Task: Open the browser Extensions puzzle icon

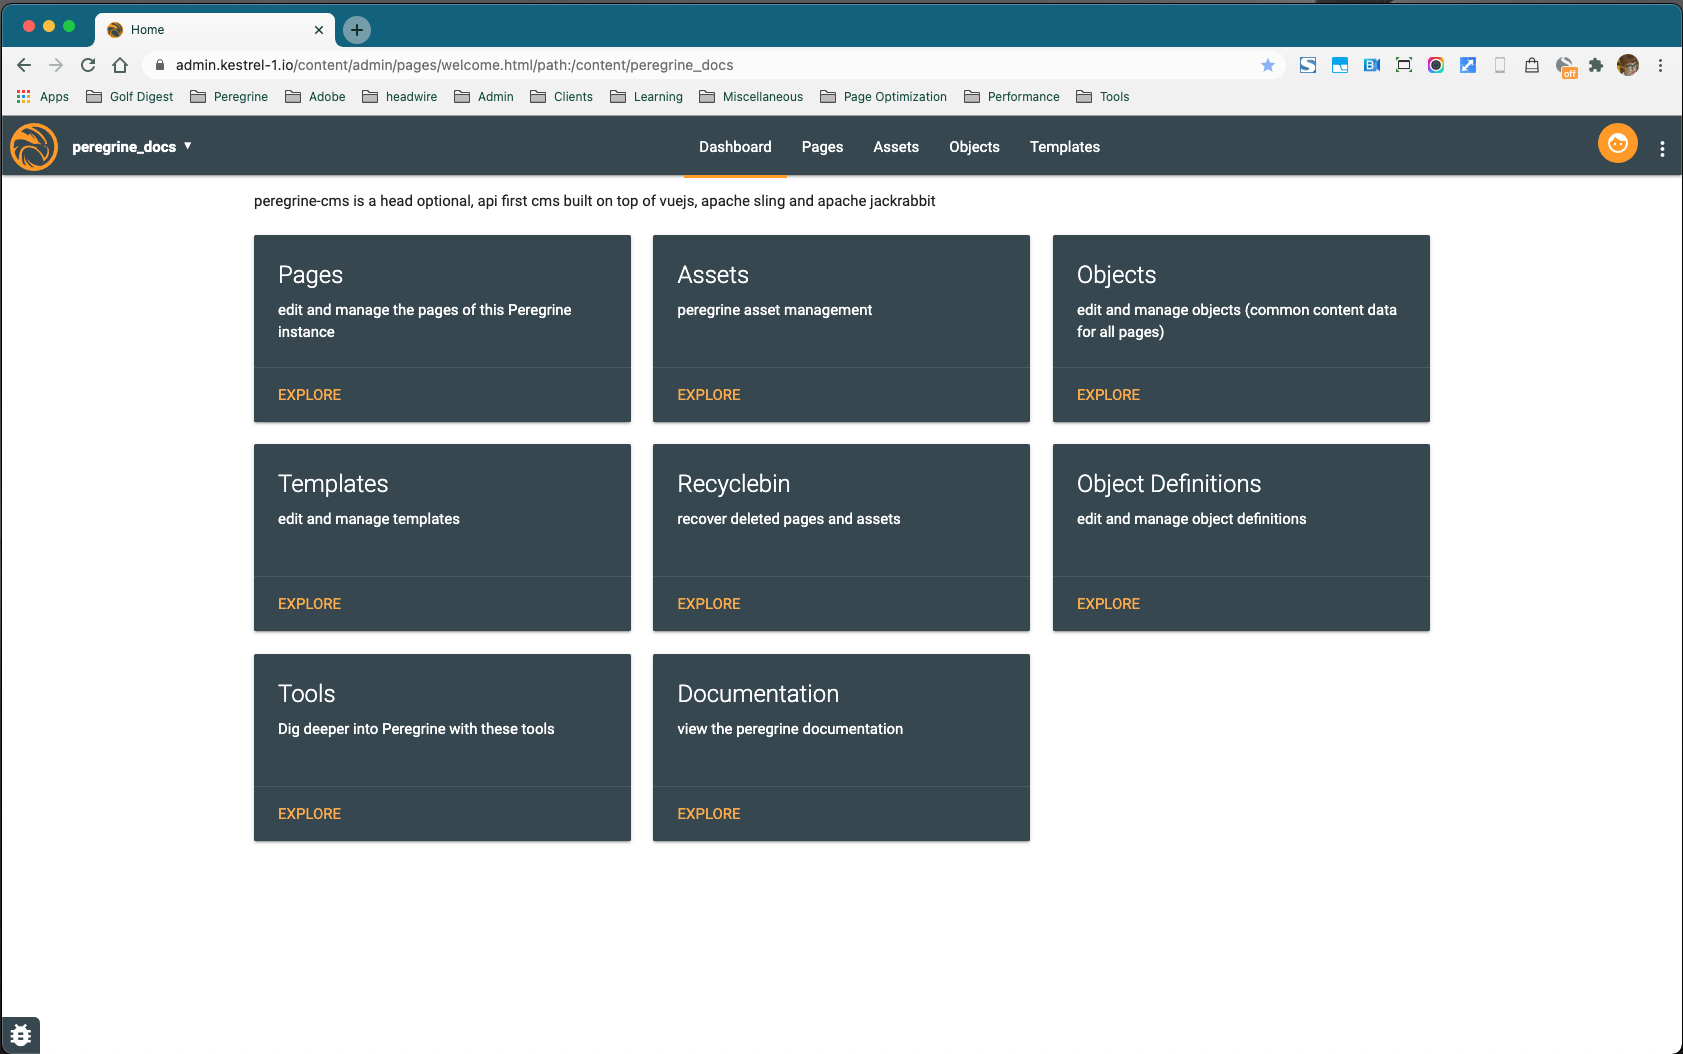Action: [1596, 65]
